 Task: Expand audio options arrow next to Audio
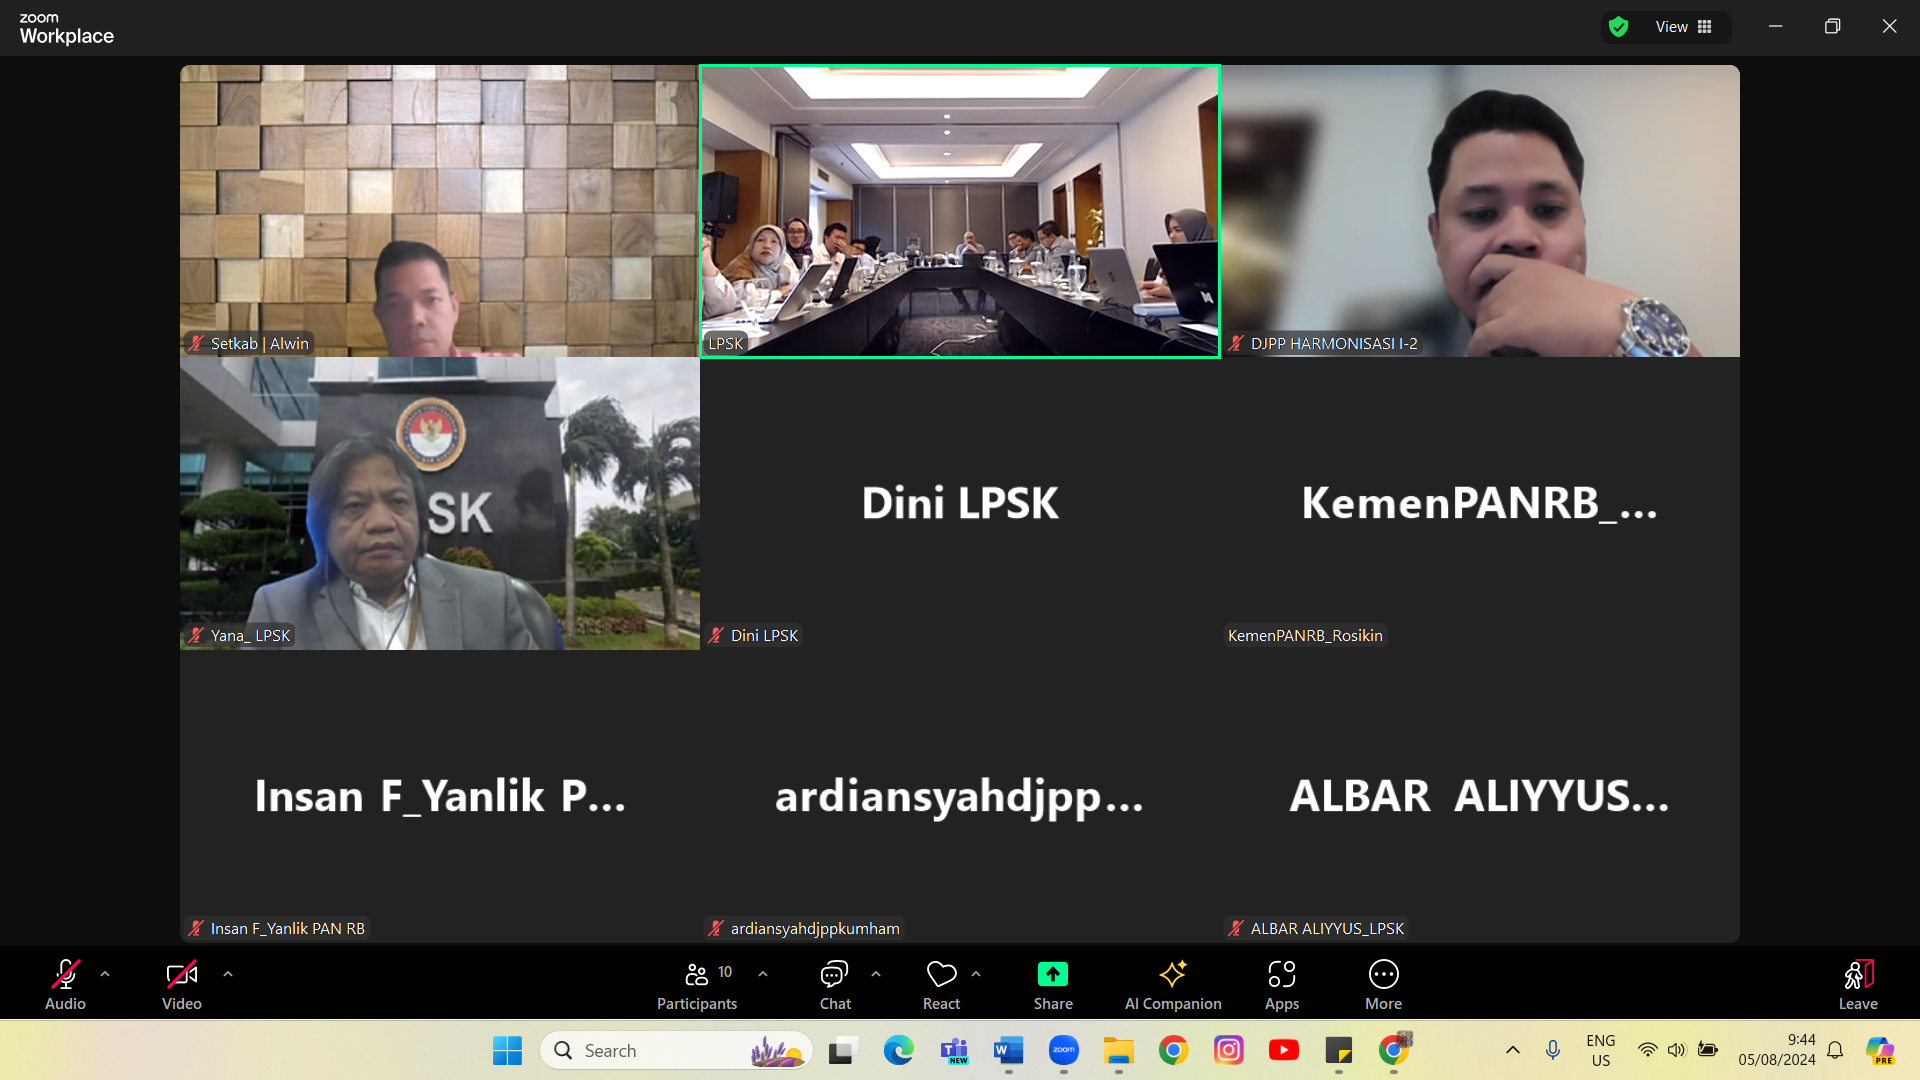click(x=105, y=974)
